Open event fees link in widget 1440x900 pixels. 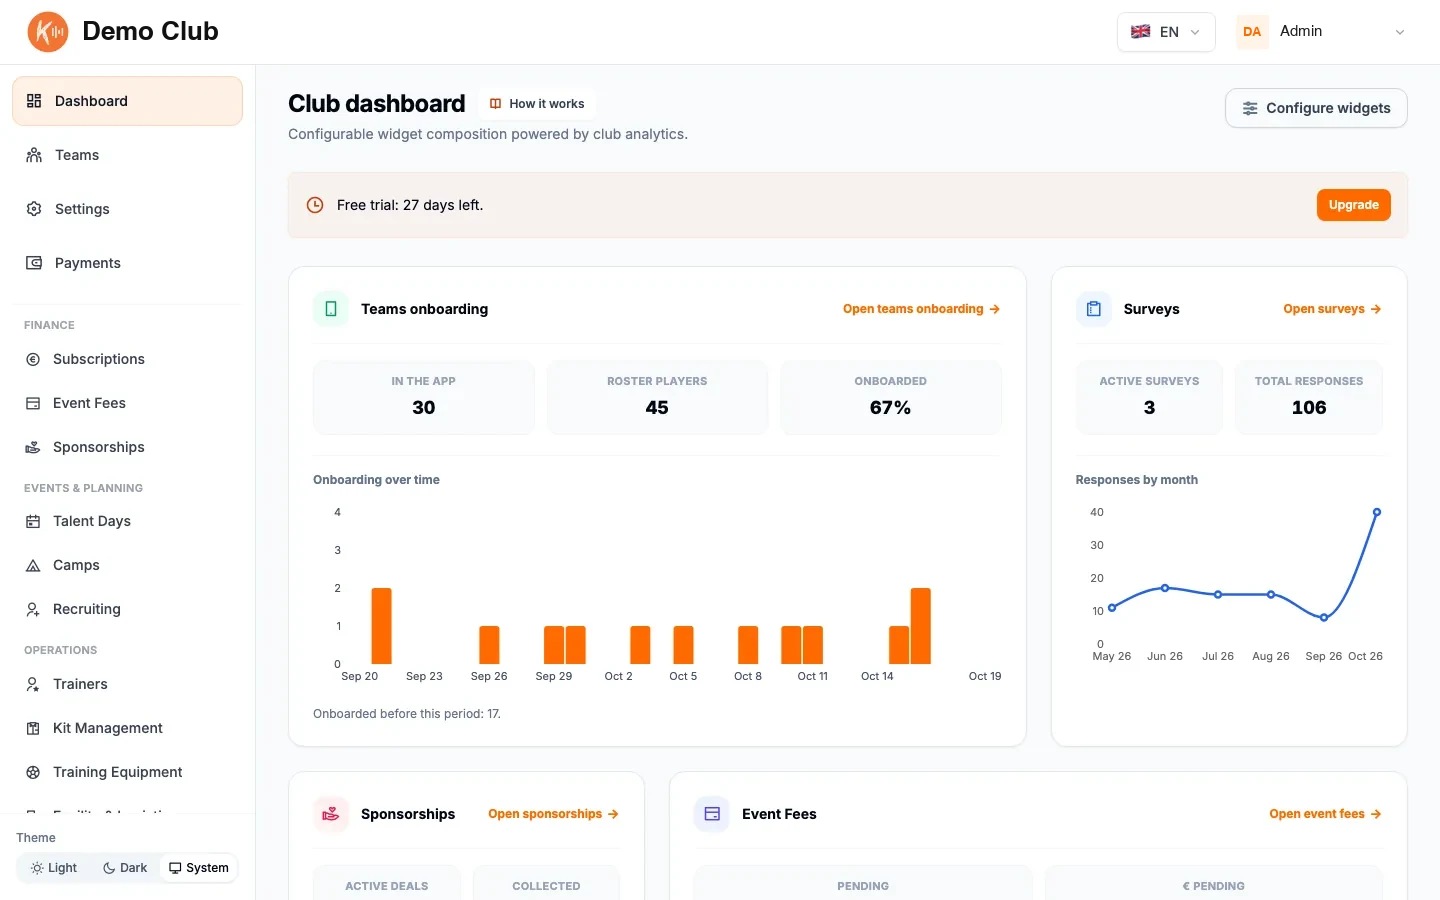(1325, 814)
